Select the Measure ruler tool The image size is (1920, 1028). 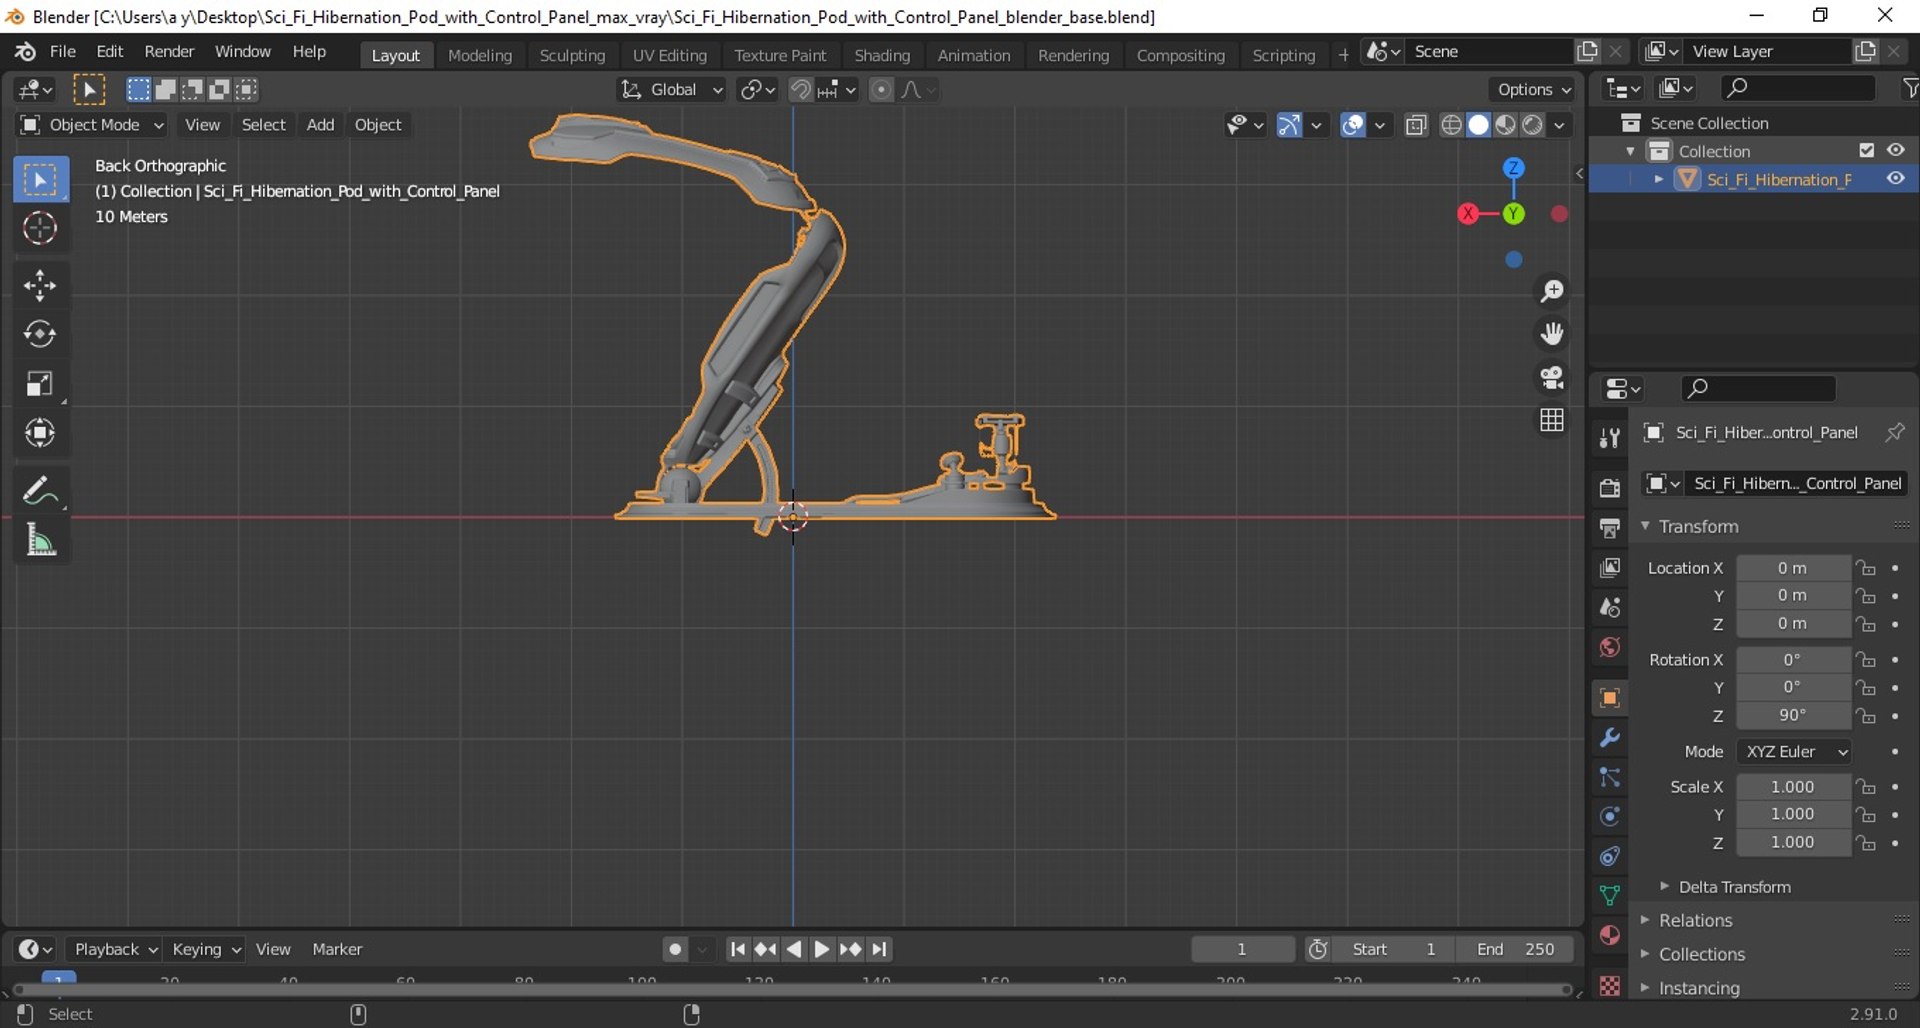(x=40, y=540)
